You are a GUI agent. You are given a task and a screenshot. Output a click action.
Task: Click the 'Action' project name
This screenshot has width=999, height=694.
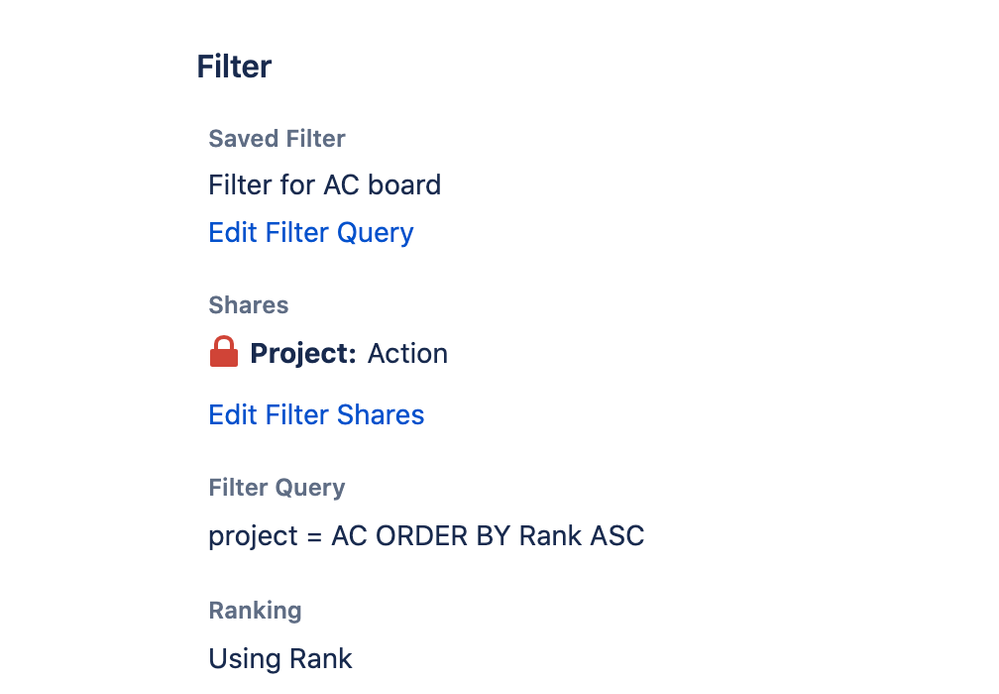(407, 354)
